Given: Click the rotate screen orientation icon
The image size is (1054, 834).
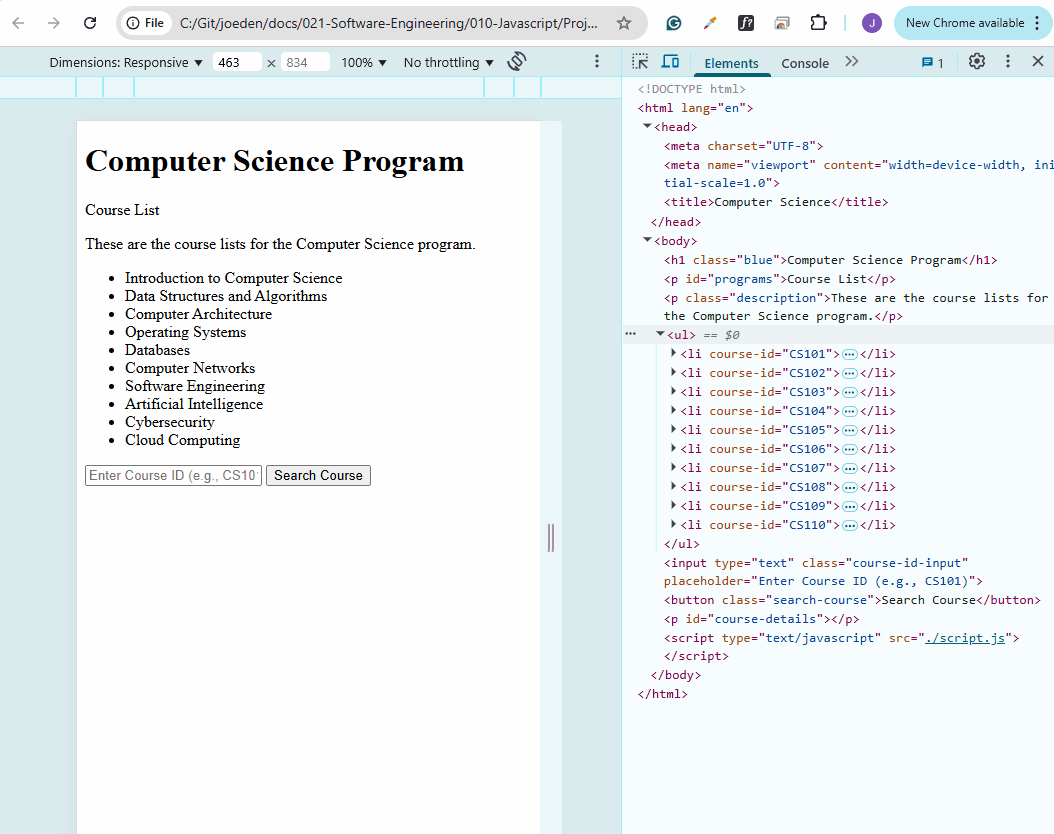Looking at the screenshot, I should tap(517, 62).
